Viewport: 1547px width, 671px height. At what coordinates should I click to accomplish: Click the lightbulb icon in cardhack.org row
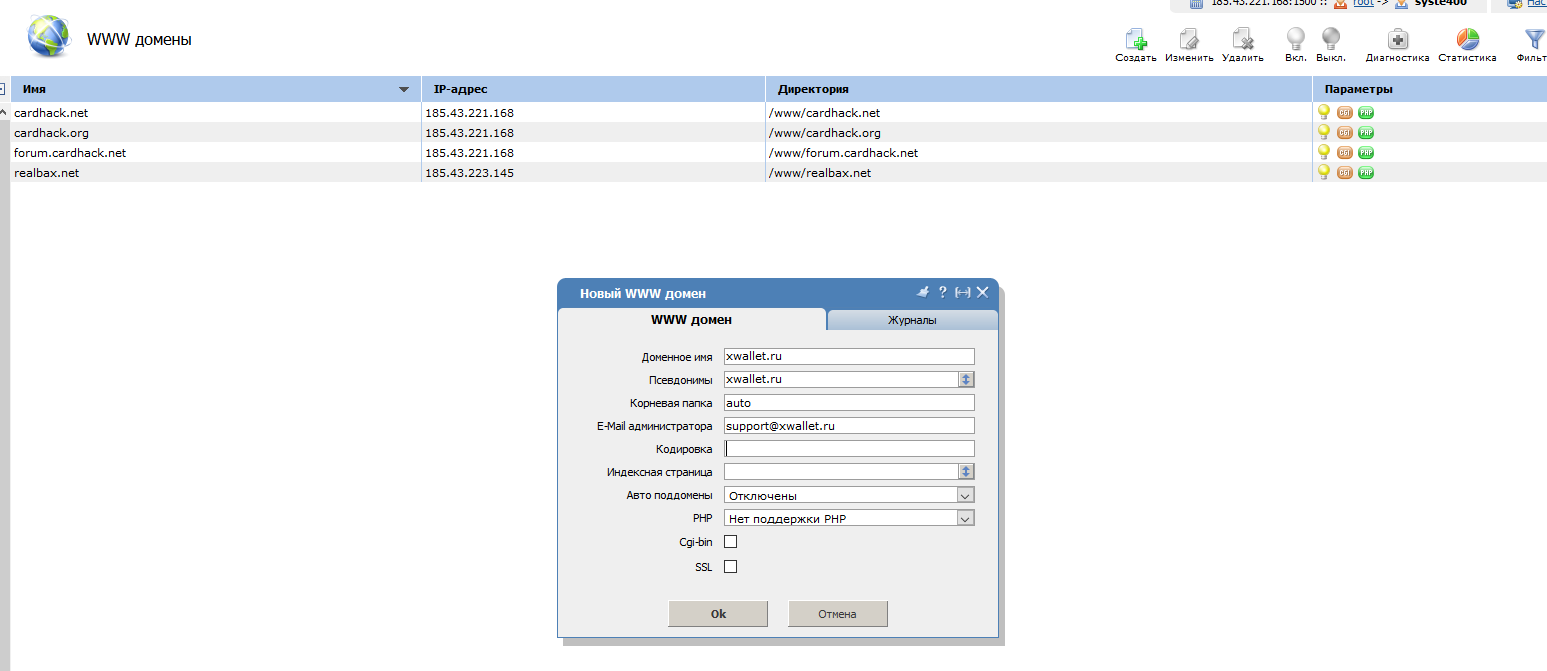pos(1324,132)
